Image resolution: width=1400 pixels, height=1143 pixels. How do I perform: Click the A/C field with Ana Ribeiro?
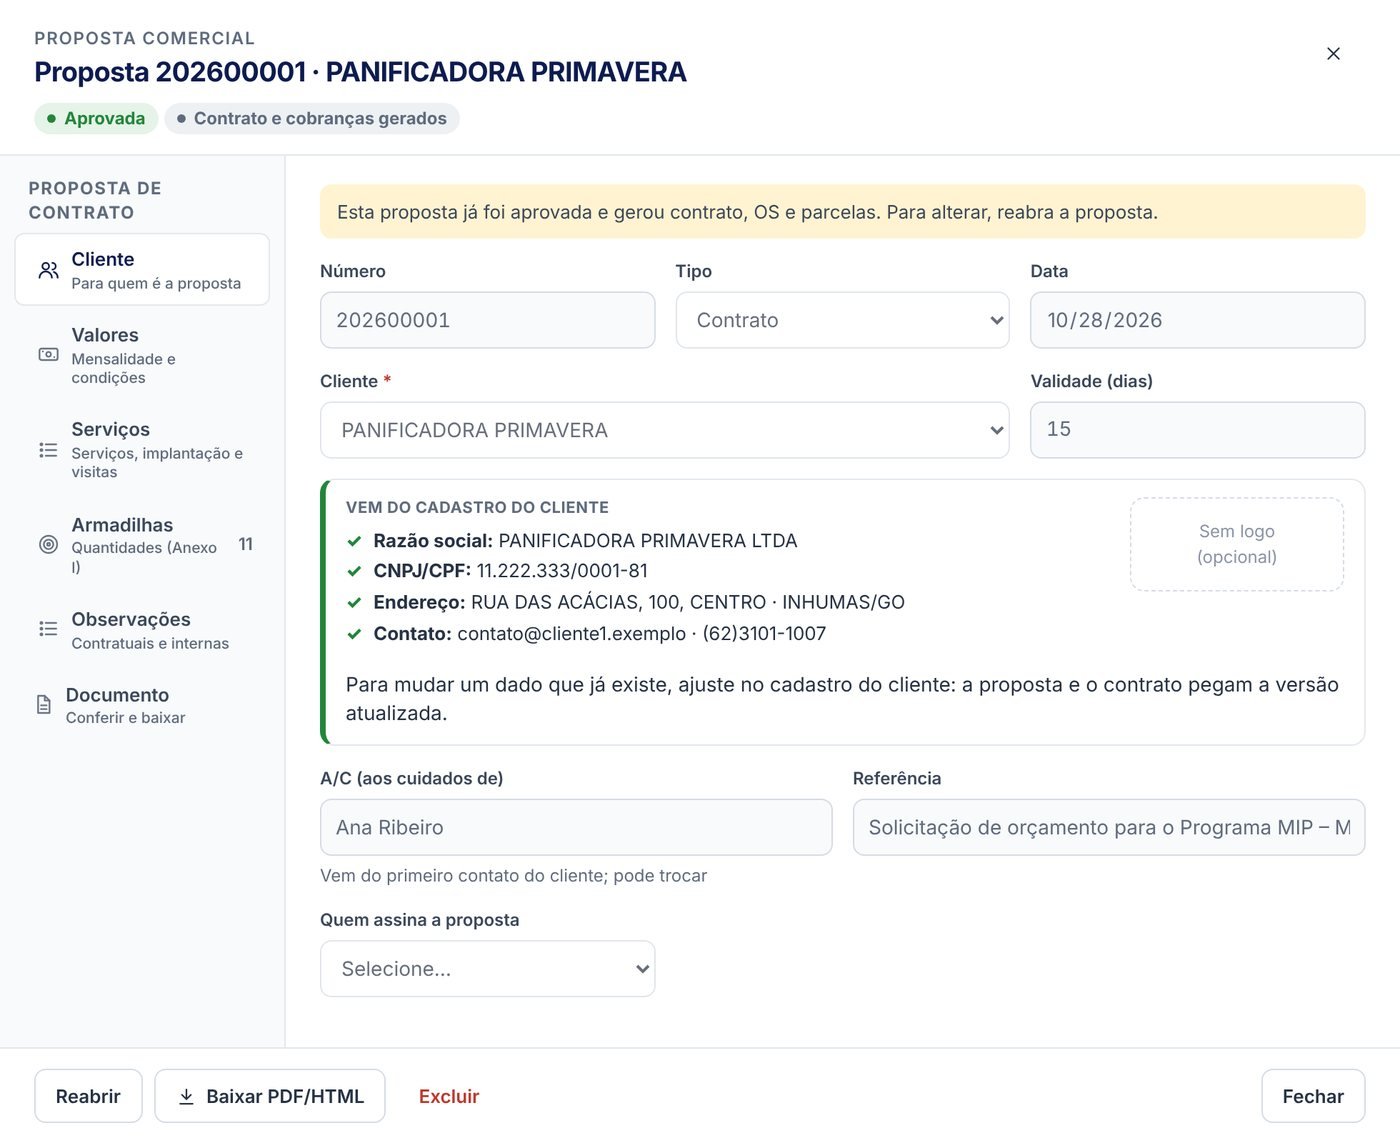tap(576, 827)
